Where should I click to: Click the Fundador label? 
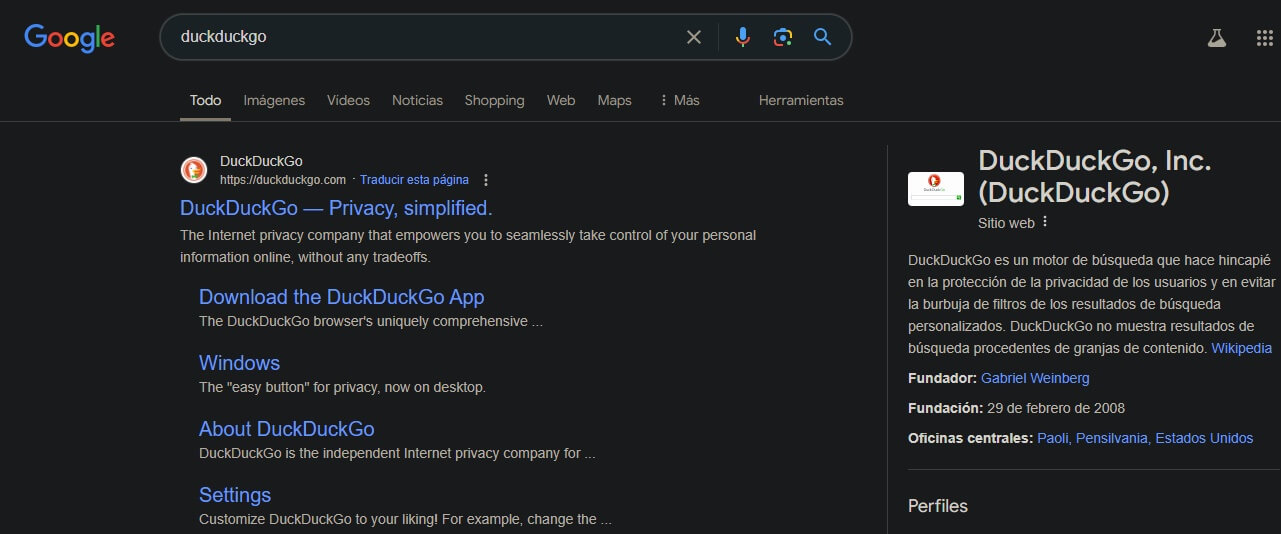[x=942, y=378]
